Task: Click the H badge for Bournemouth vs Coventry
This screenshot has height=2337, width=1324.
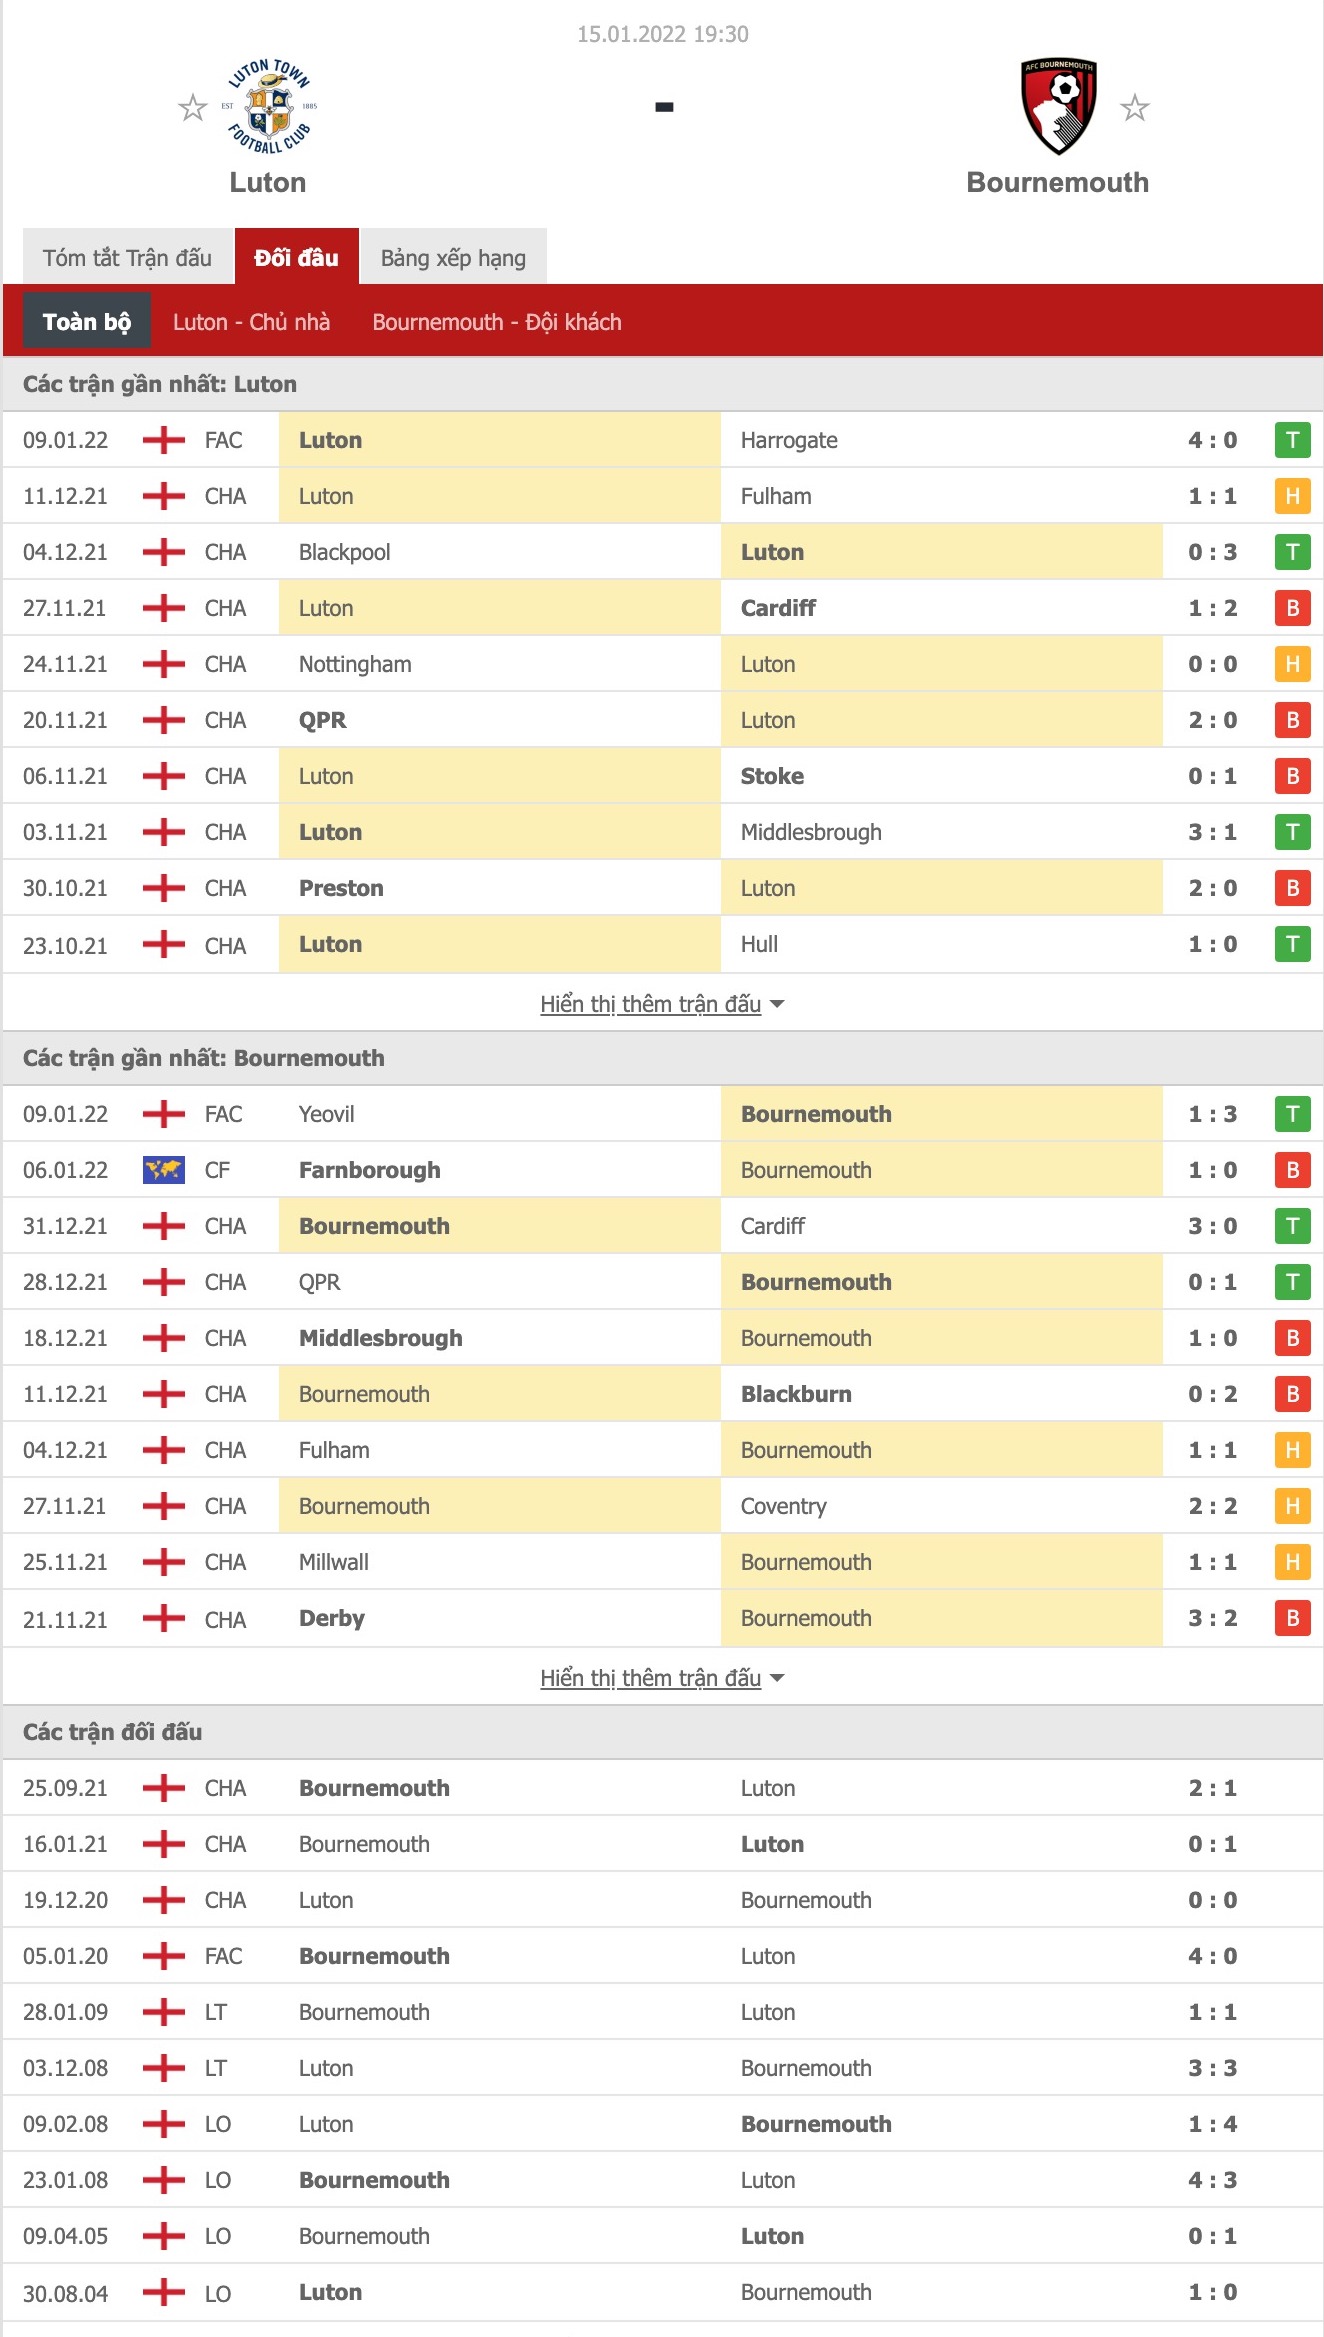Action: pos(1292,1506)
